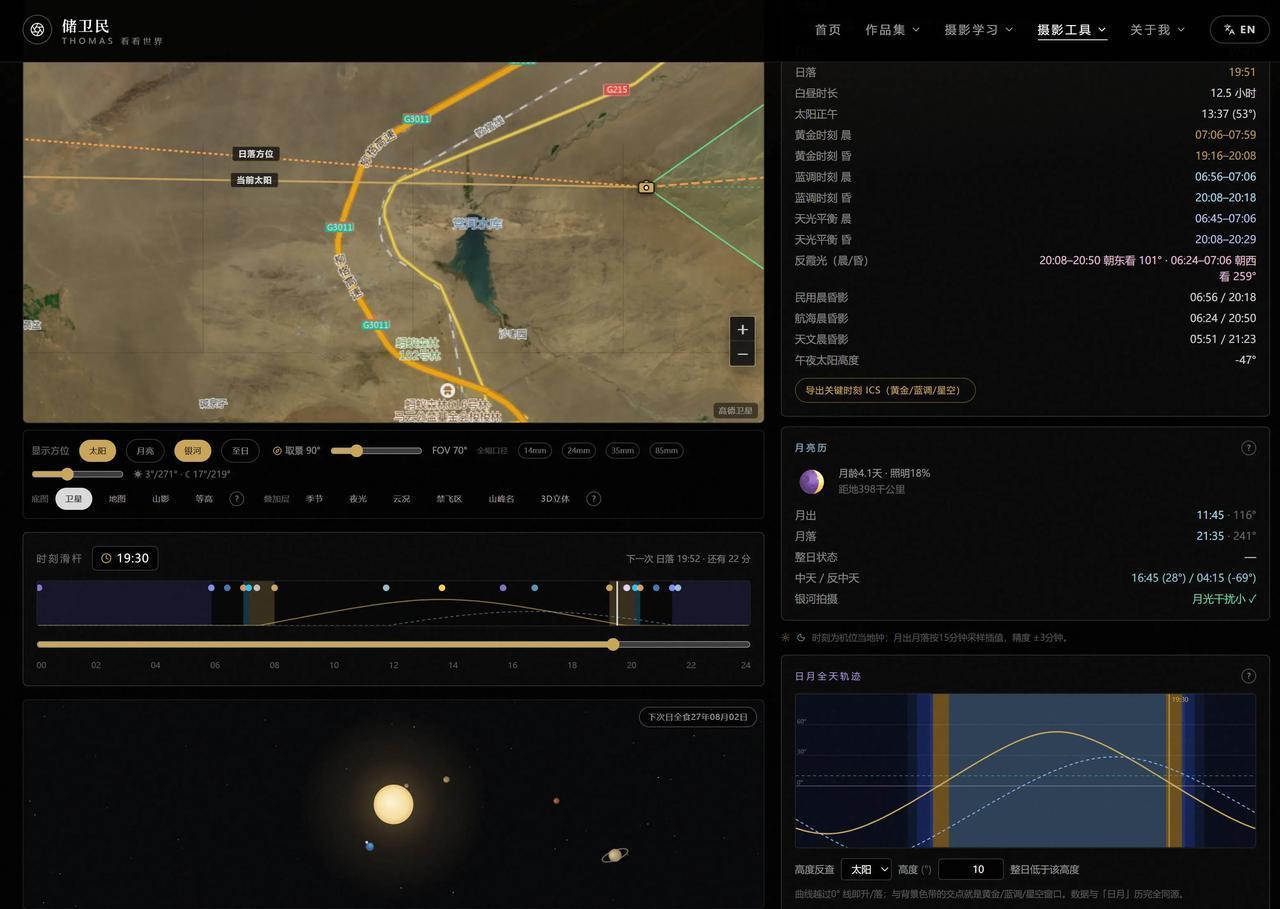Screen dimensions: 1280x909
Task: Click the aperture logo icon beside 储卫民
Action: (x=37, y=29)
